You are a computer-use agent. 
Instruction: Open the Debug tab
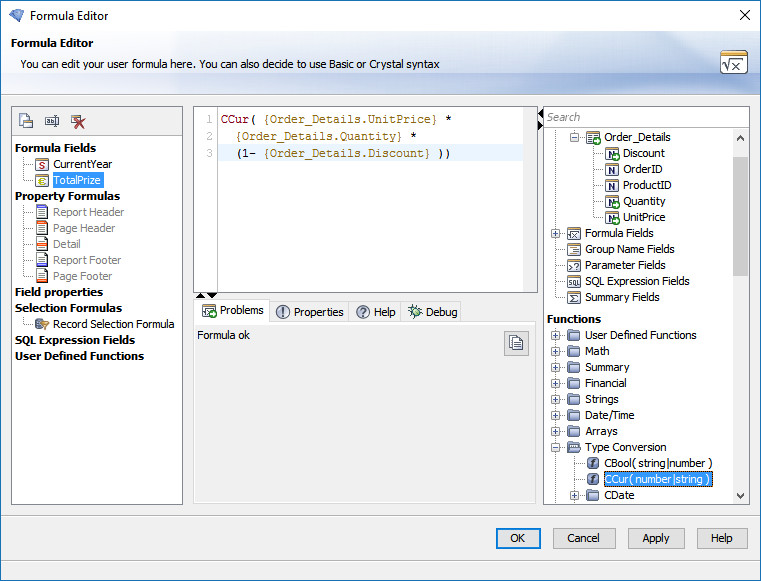(433, 312)
